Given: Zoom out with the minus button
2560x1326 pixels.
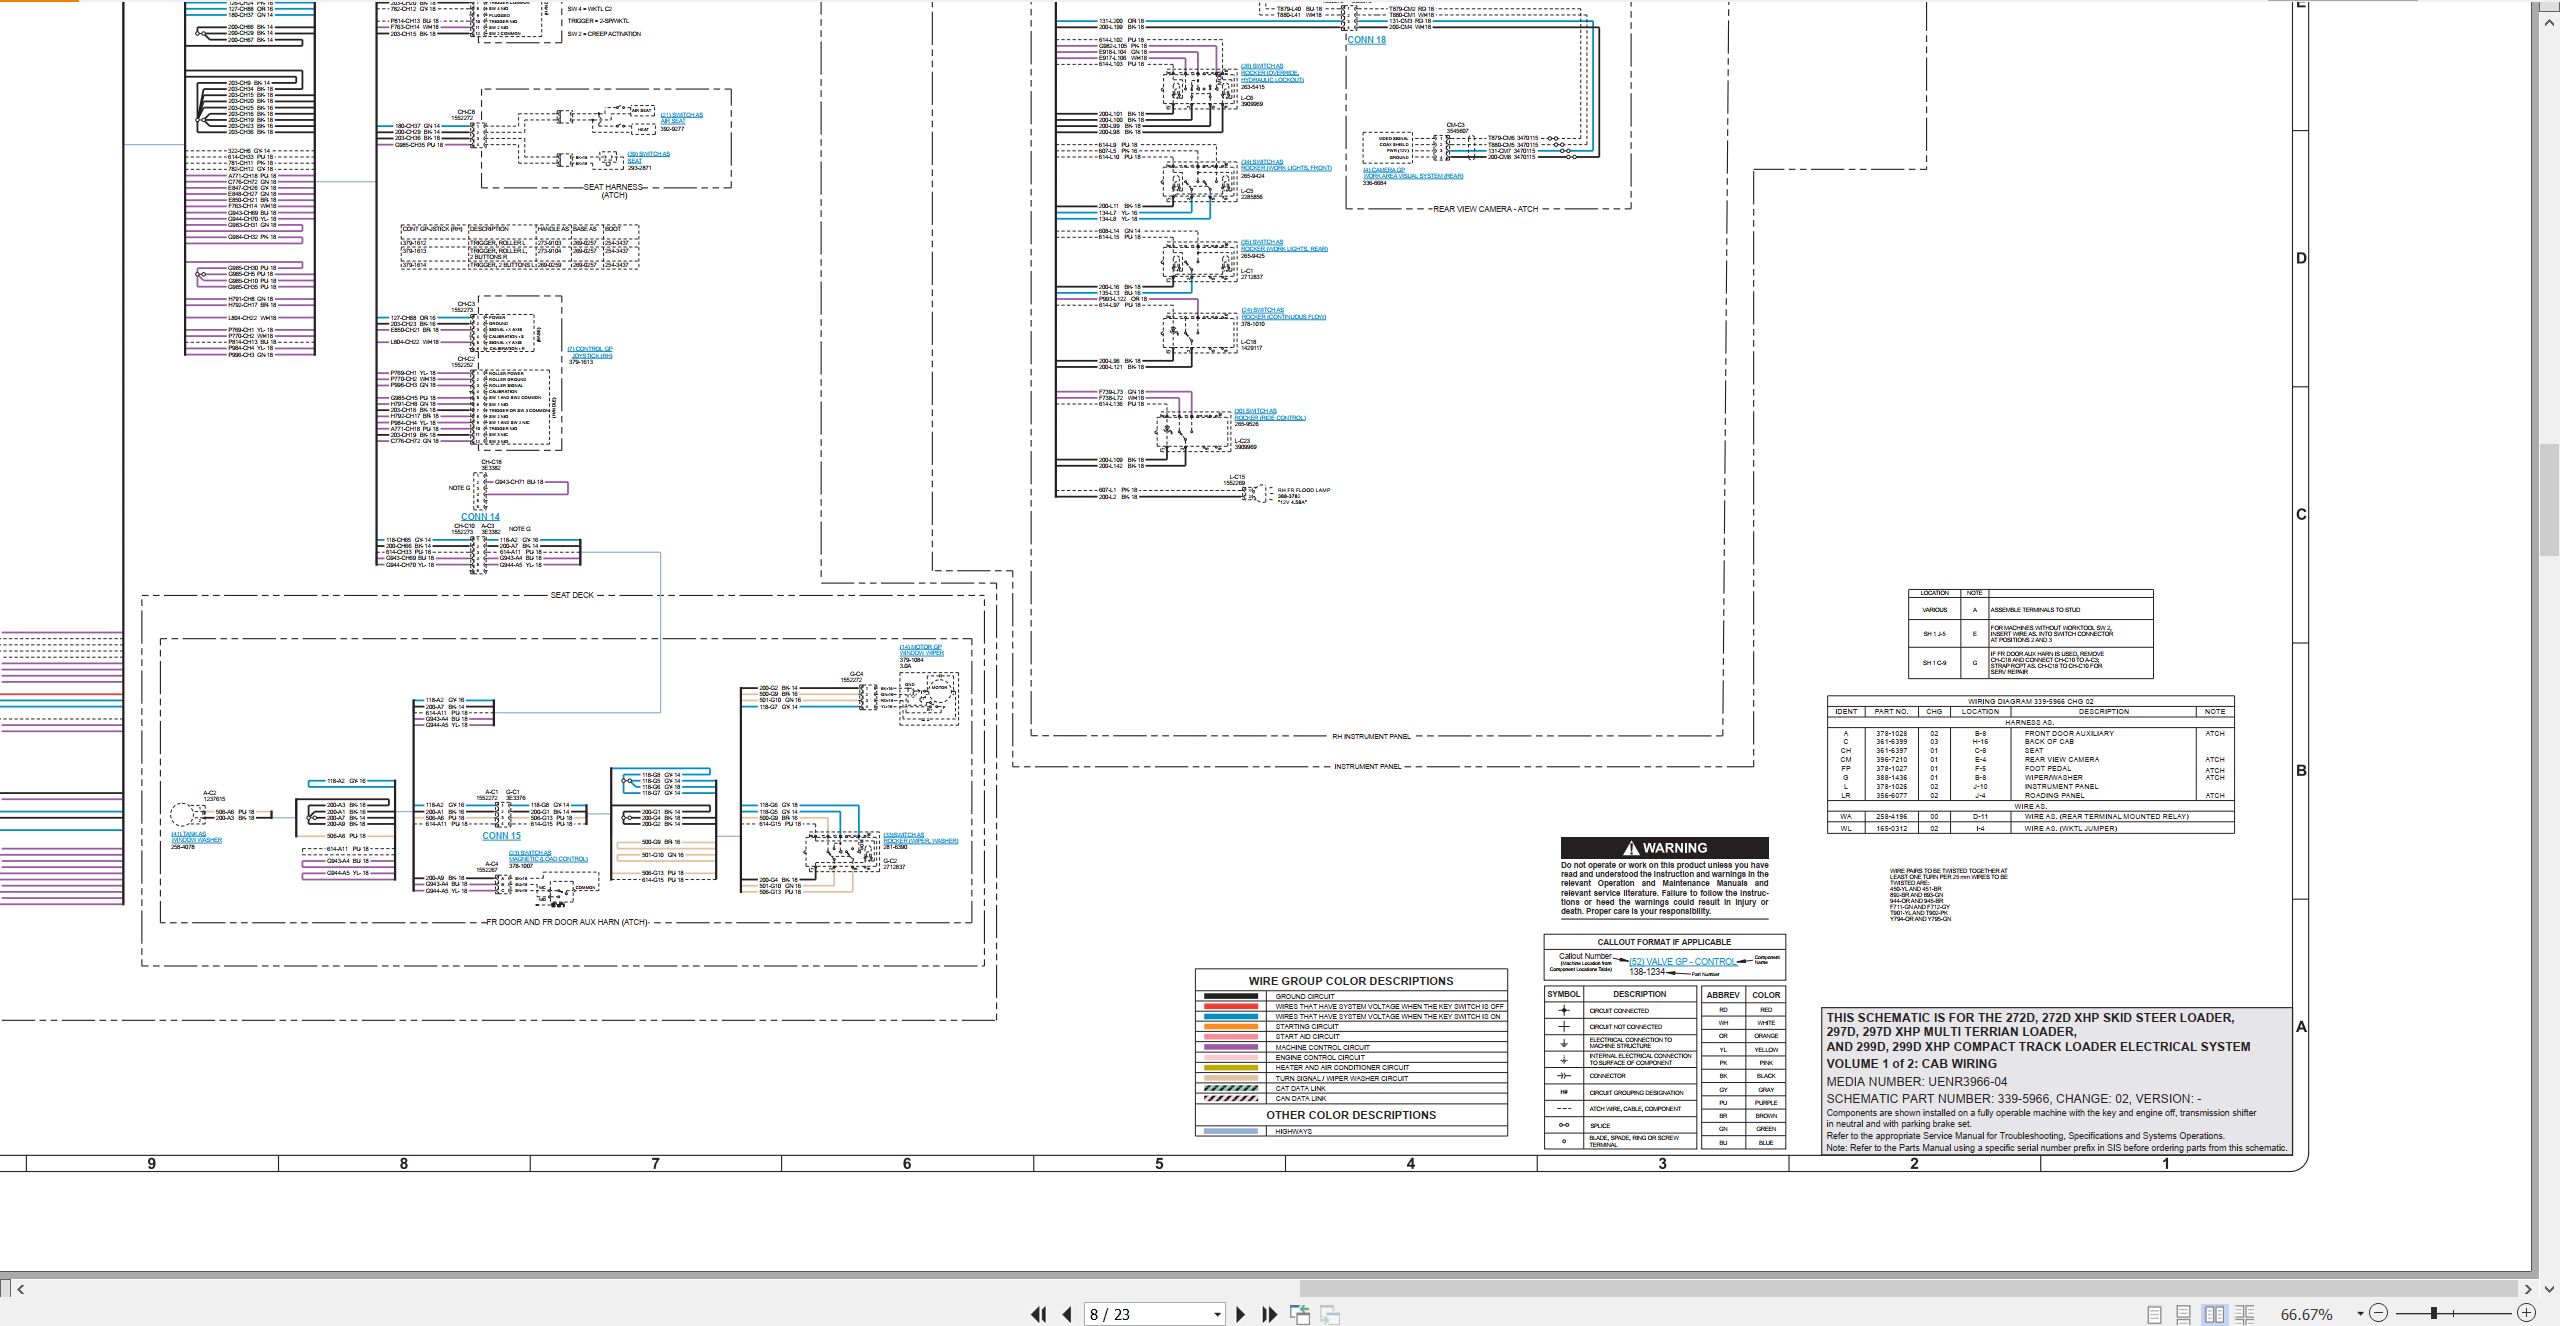Looking at the screenshot, I should [2378, 1313].
